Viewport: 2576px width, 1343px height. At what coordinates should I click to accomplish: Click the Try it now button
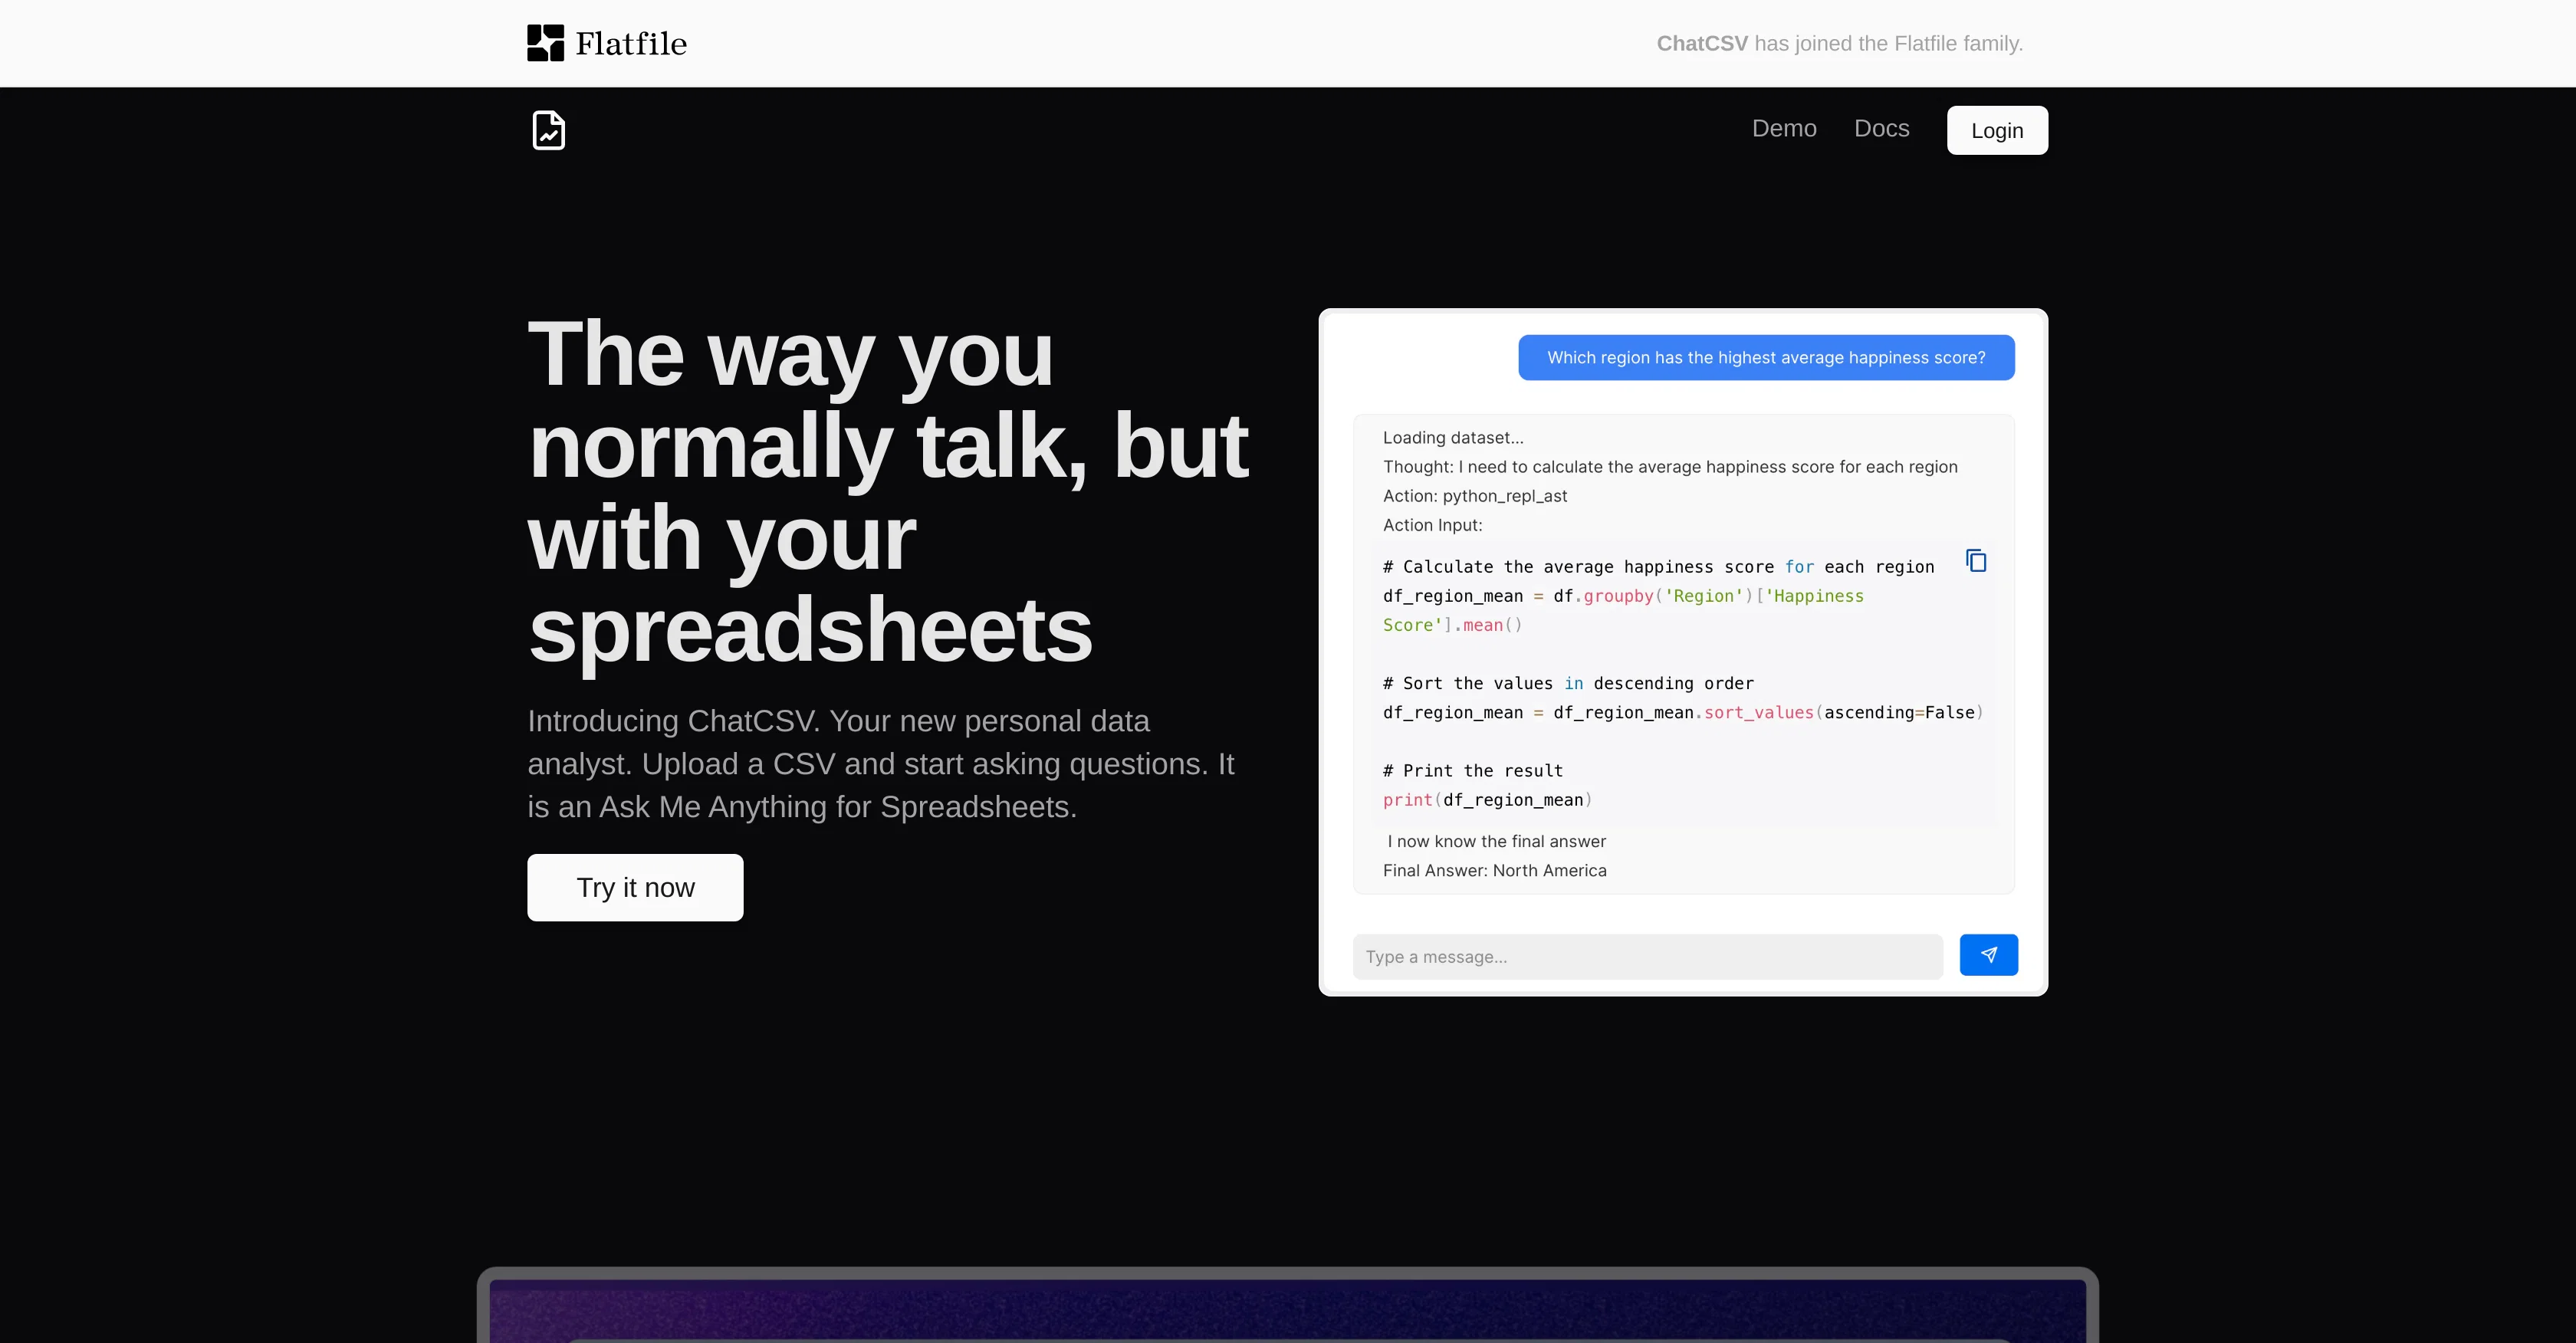pos(635,888)
